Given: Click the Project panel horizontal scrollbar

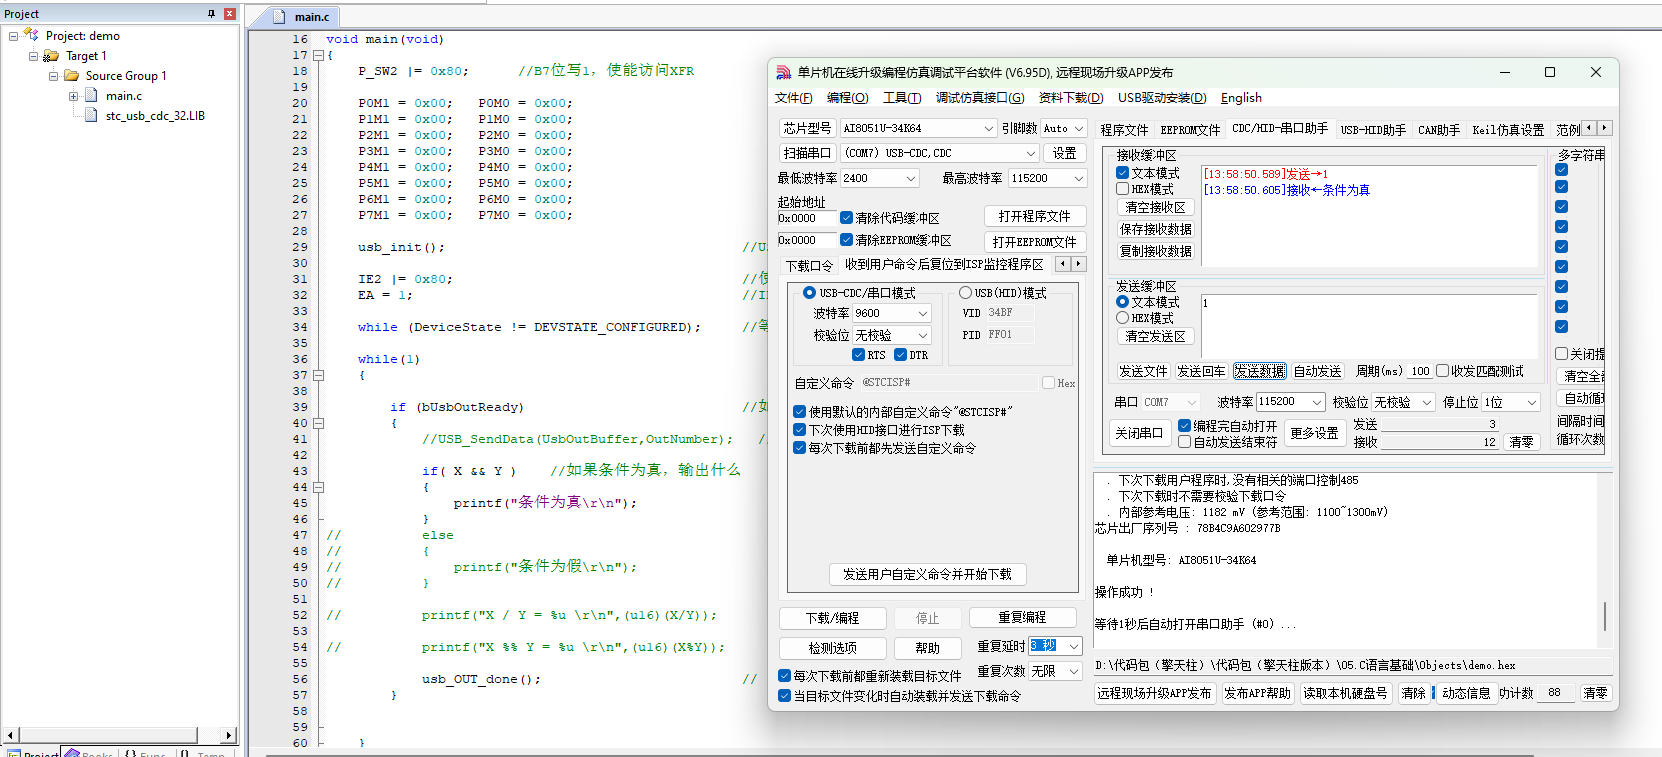Looking at the screenshot, I should (120, 735).
